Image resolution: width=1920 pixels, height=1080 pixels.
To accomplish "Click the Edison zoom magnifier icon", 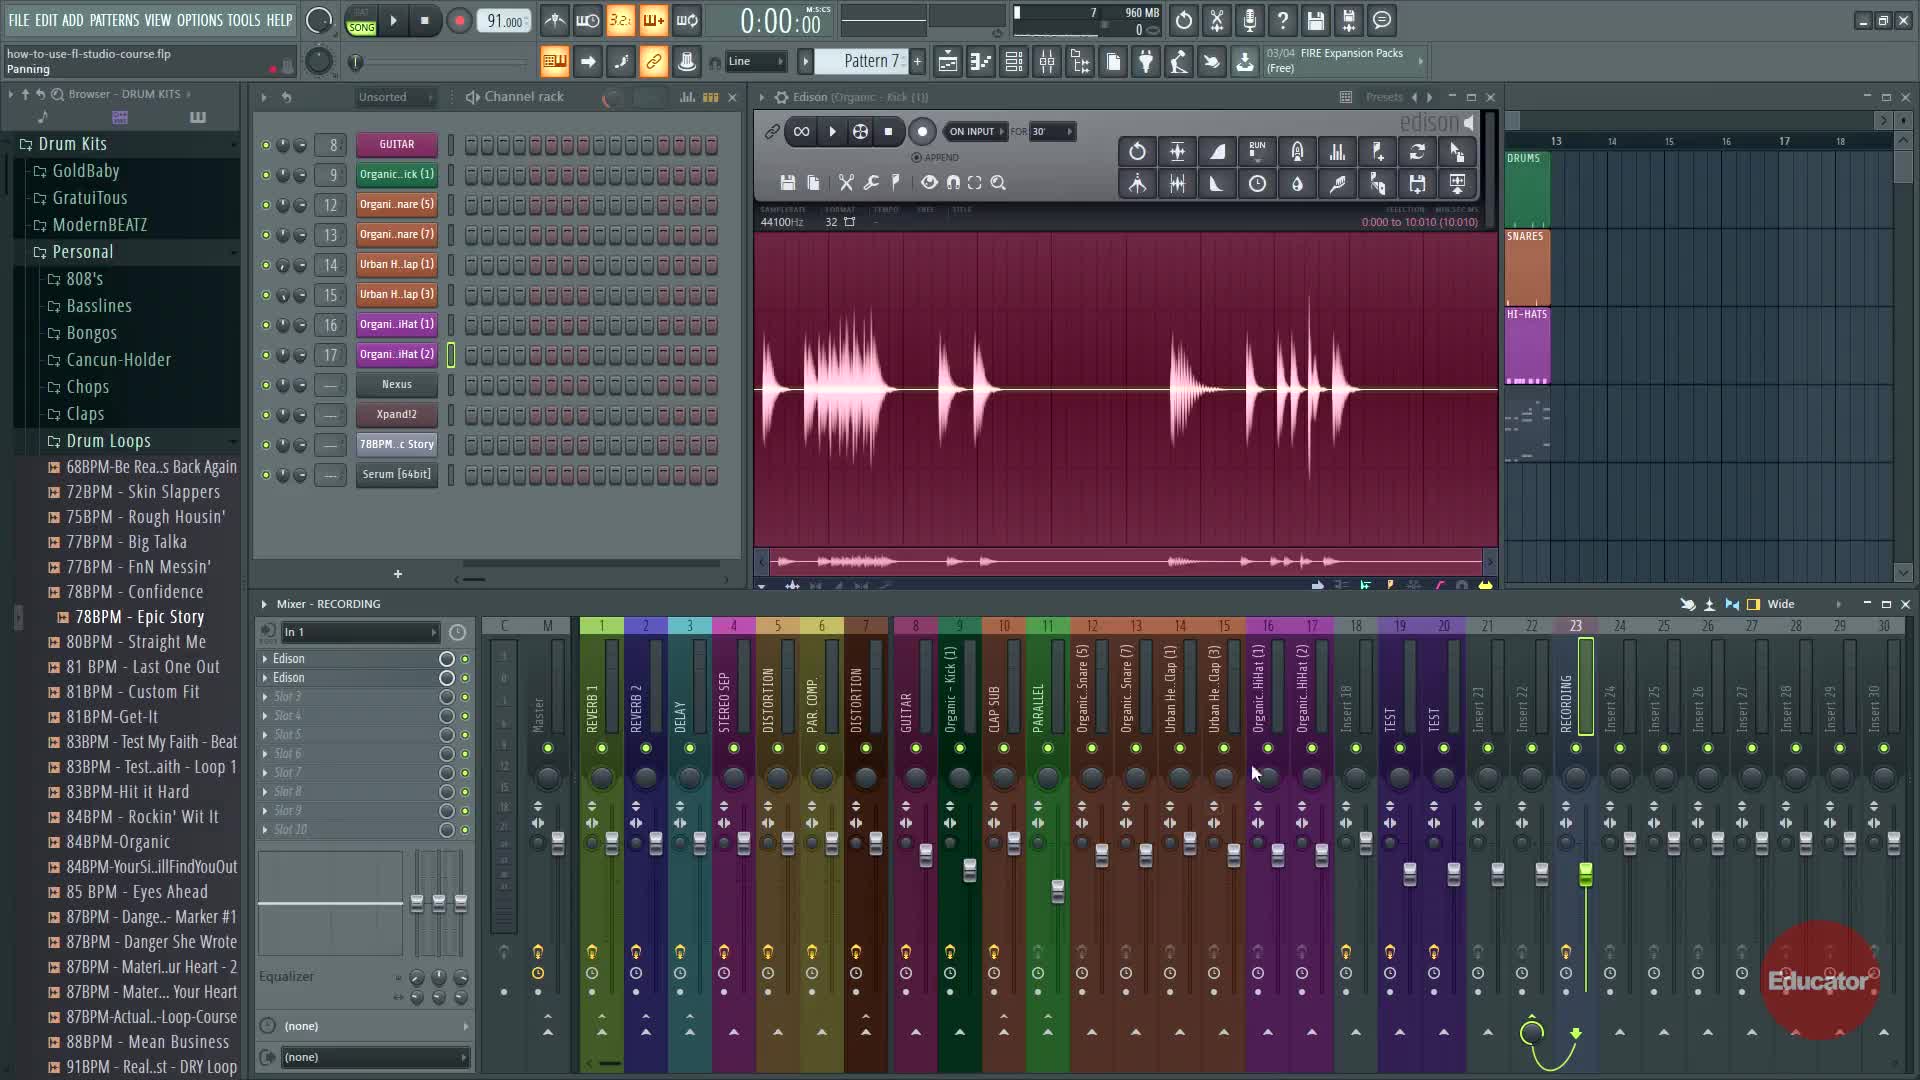I will 998,183.
